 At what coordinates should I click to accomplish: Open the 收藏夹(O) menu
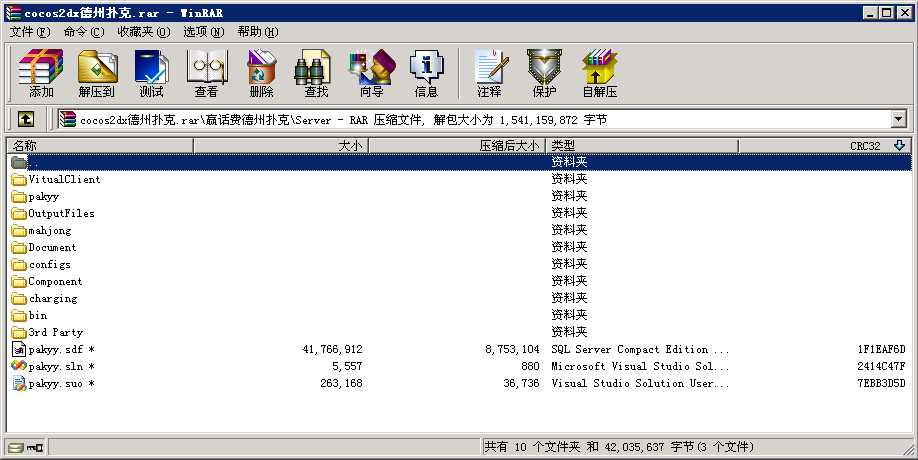pos(143,32)
